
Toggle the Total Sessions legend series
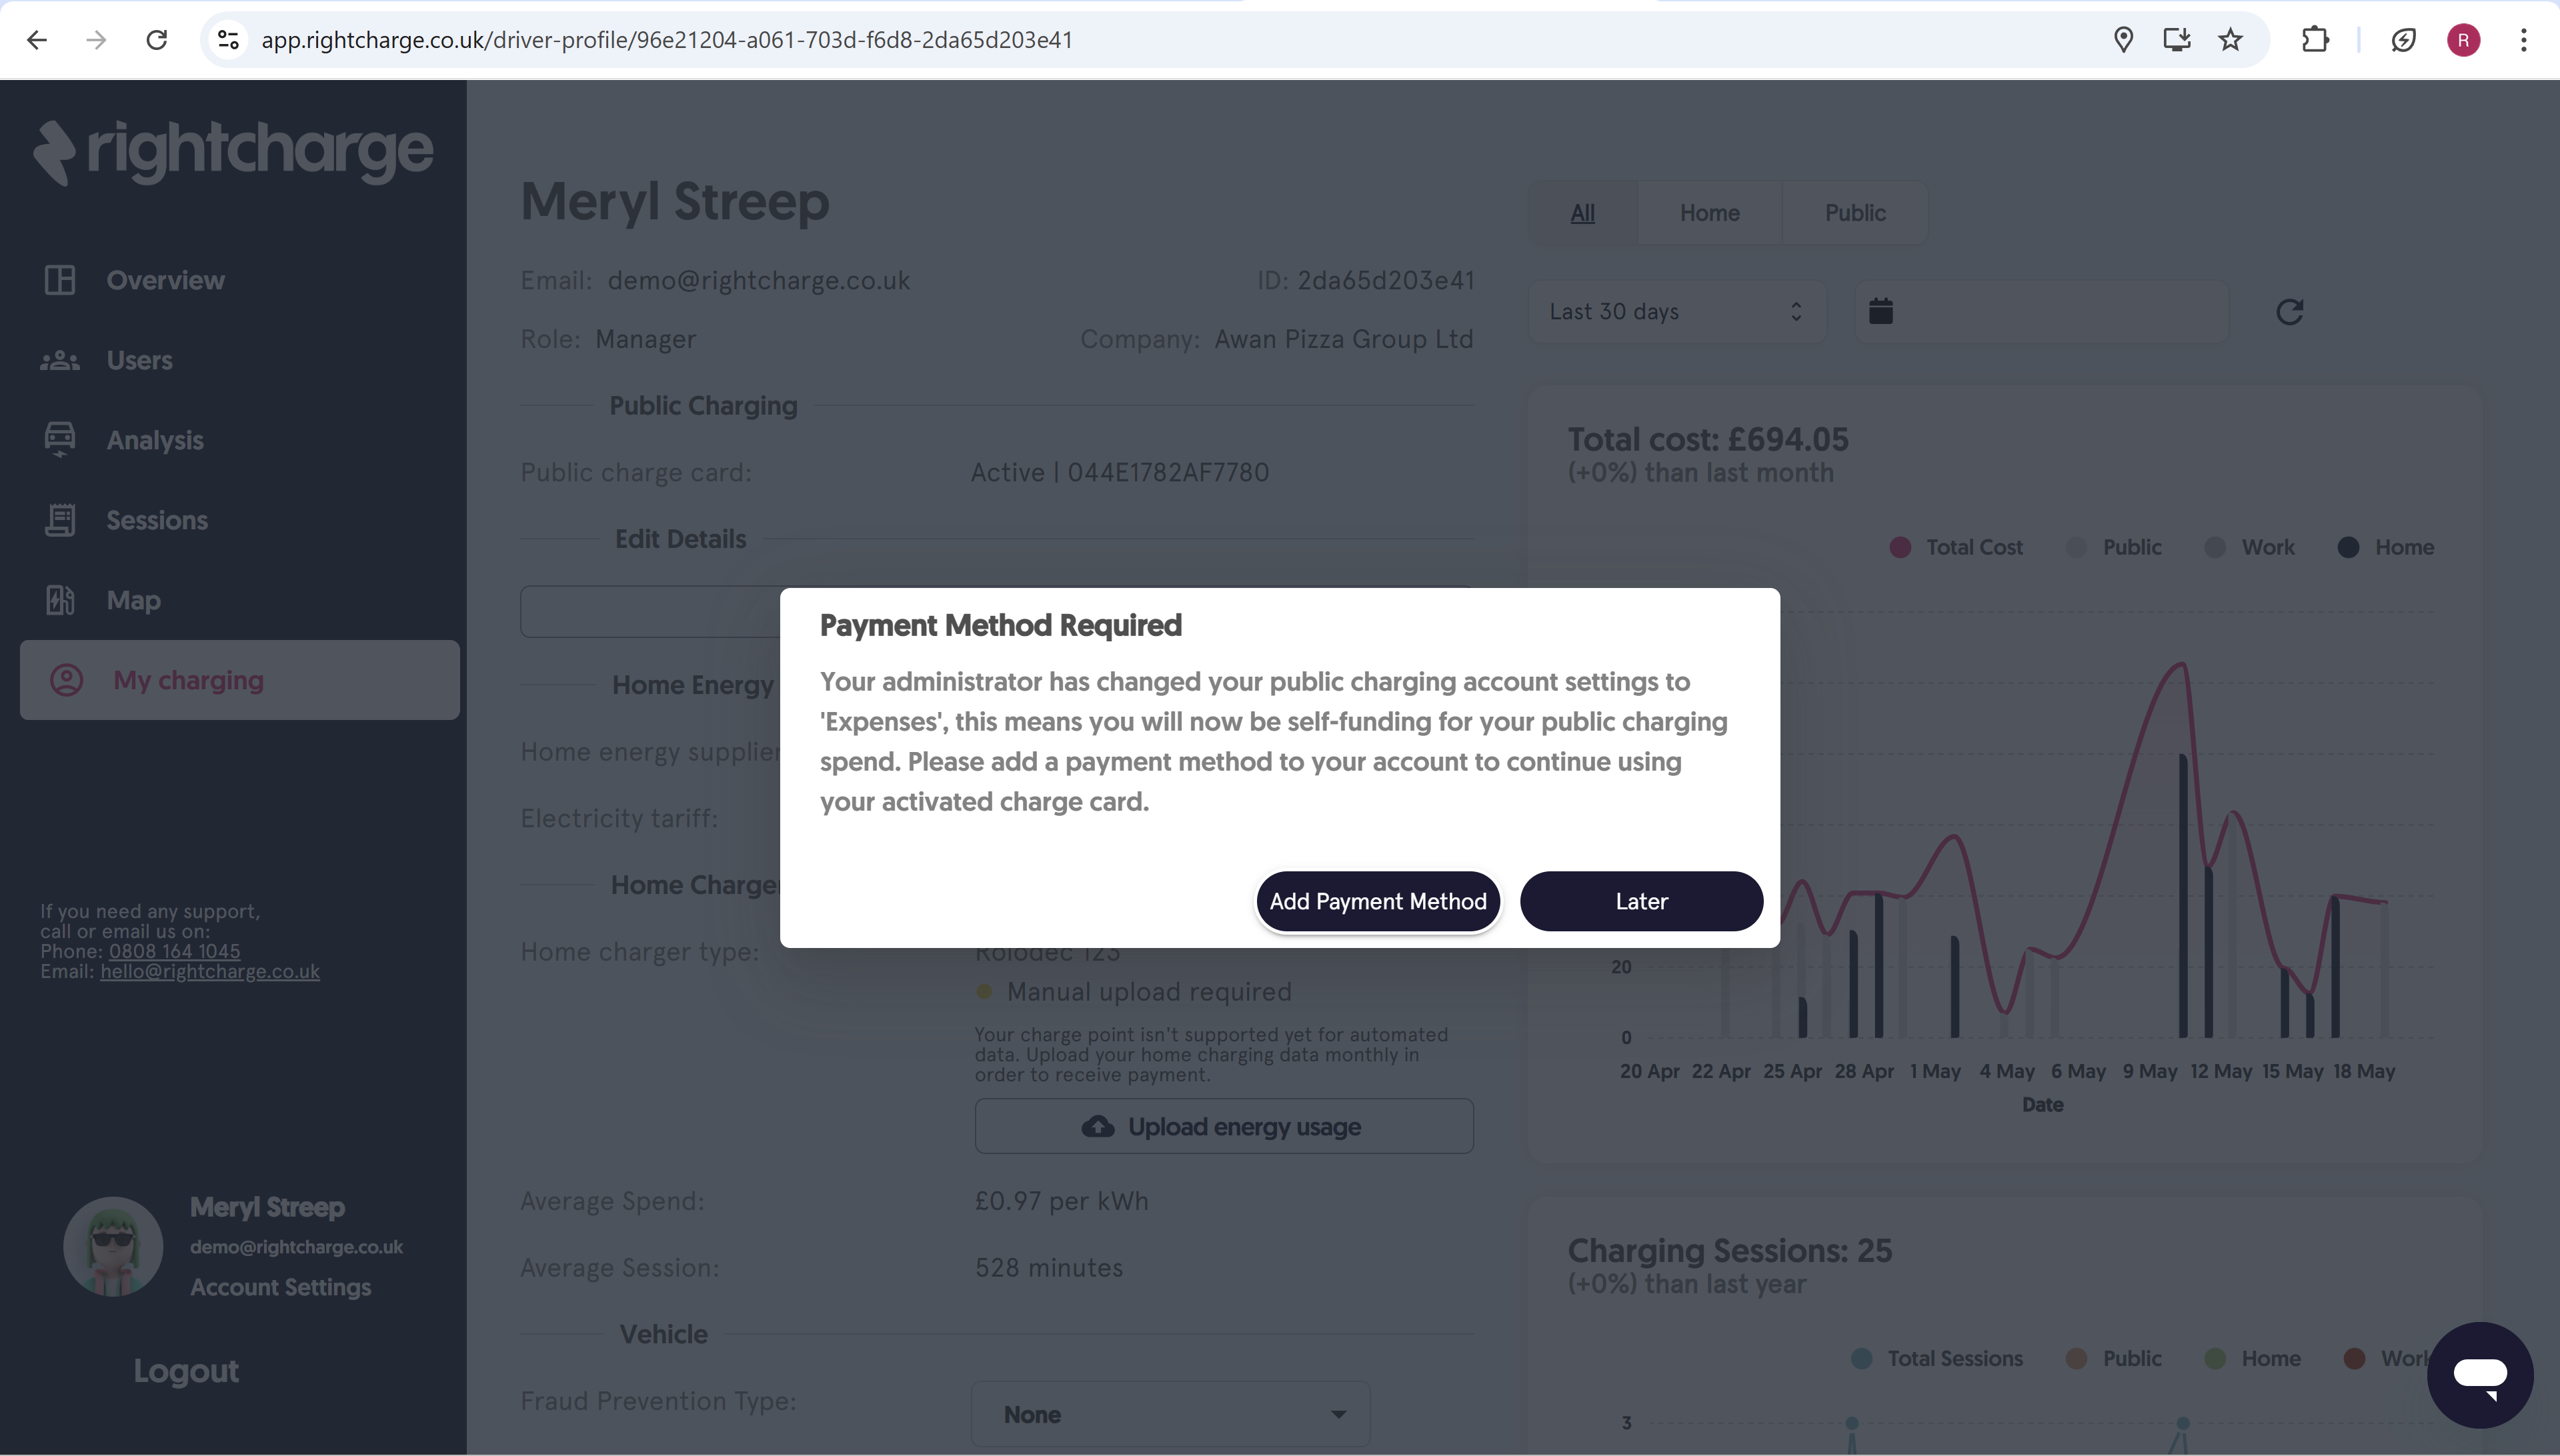1937,1358
